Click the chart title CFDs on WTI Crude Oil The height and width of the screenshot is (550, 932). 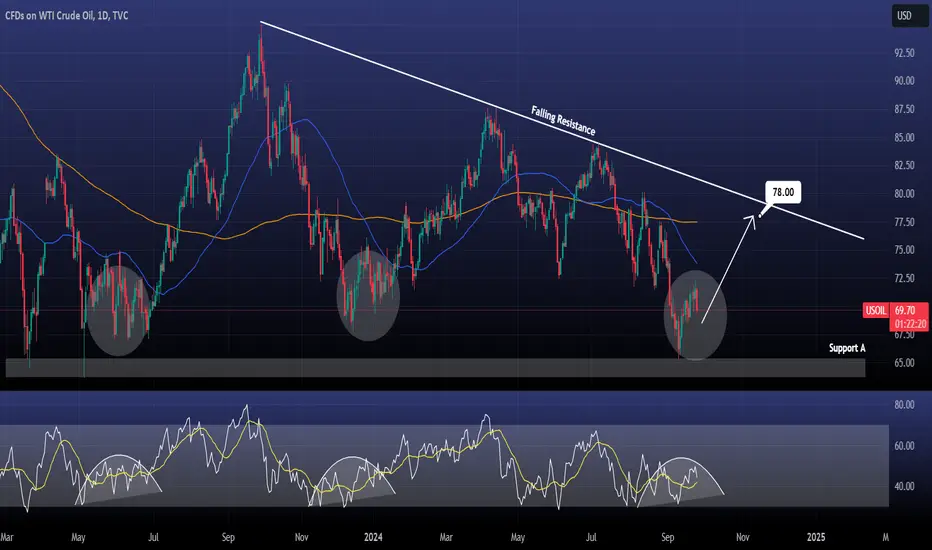pyautogui.click(x=49, y=15)
